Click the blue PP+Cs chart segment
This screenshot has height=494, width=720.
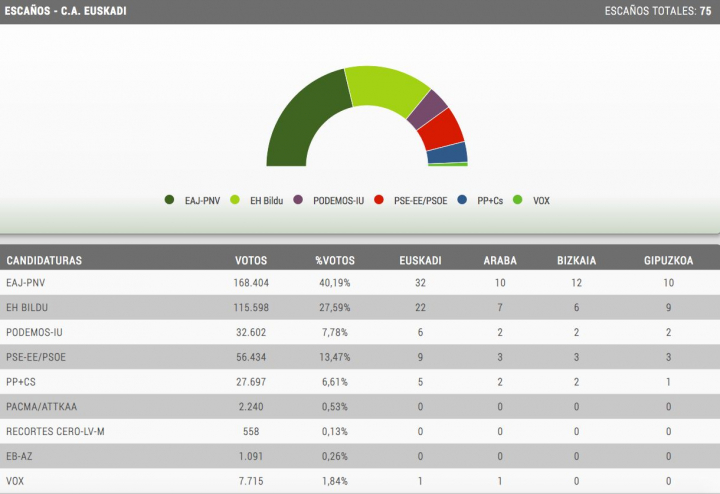(448, 152)
